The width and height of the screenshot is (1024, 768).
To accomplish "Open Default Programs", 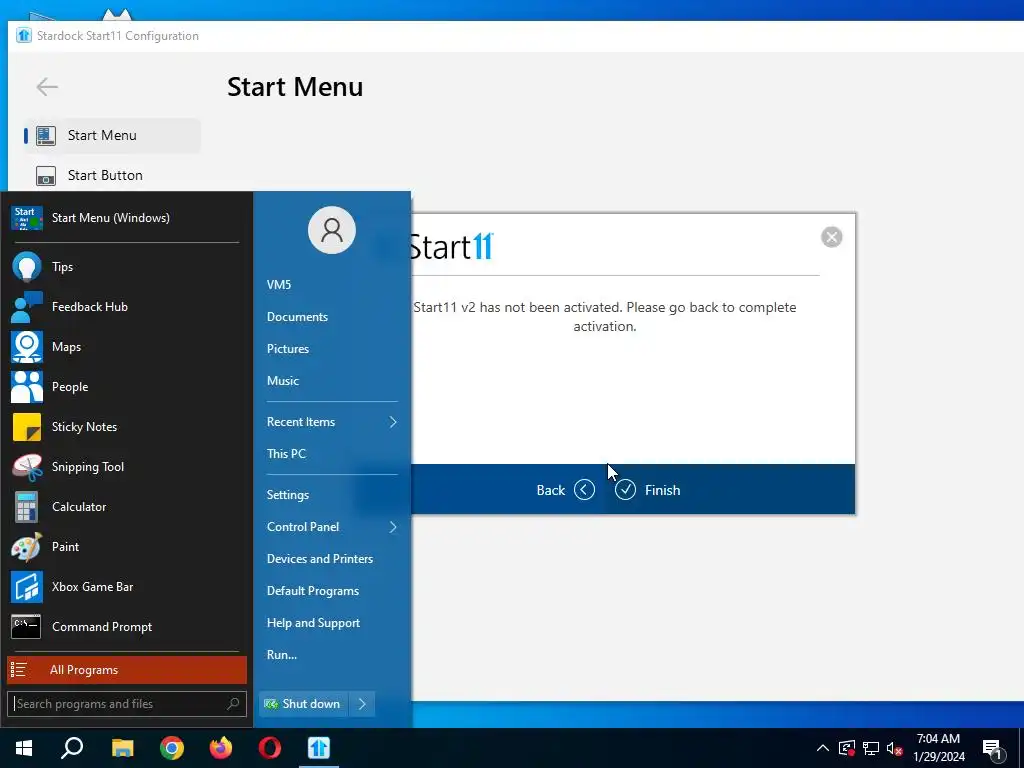I will pyautogui.click(x=313, y=591).
